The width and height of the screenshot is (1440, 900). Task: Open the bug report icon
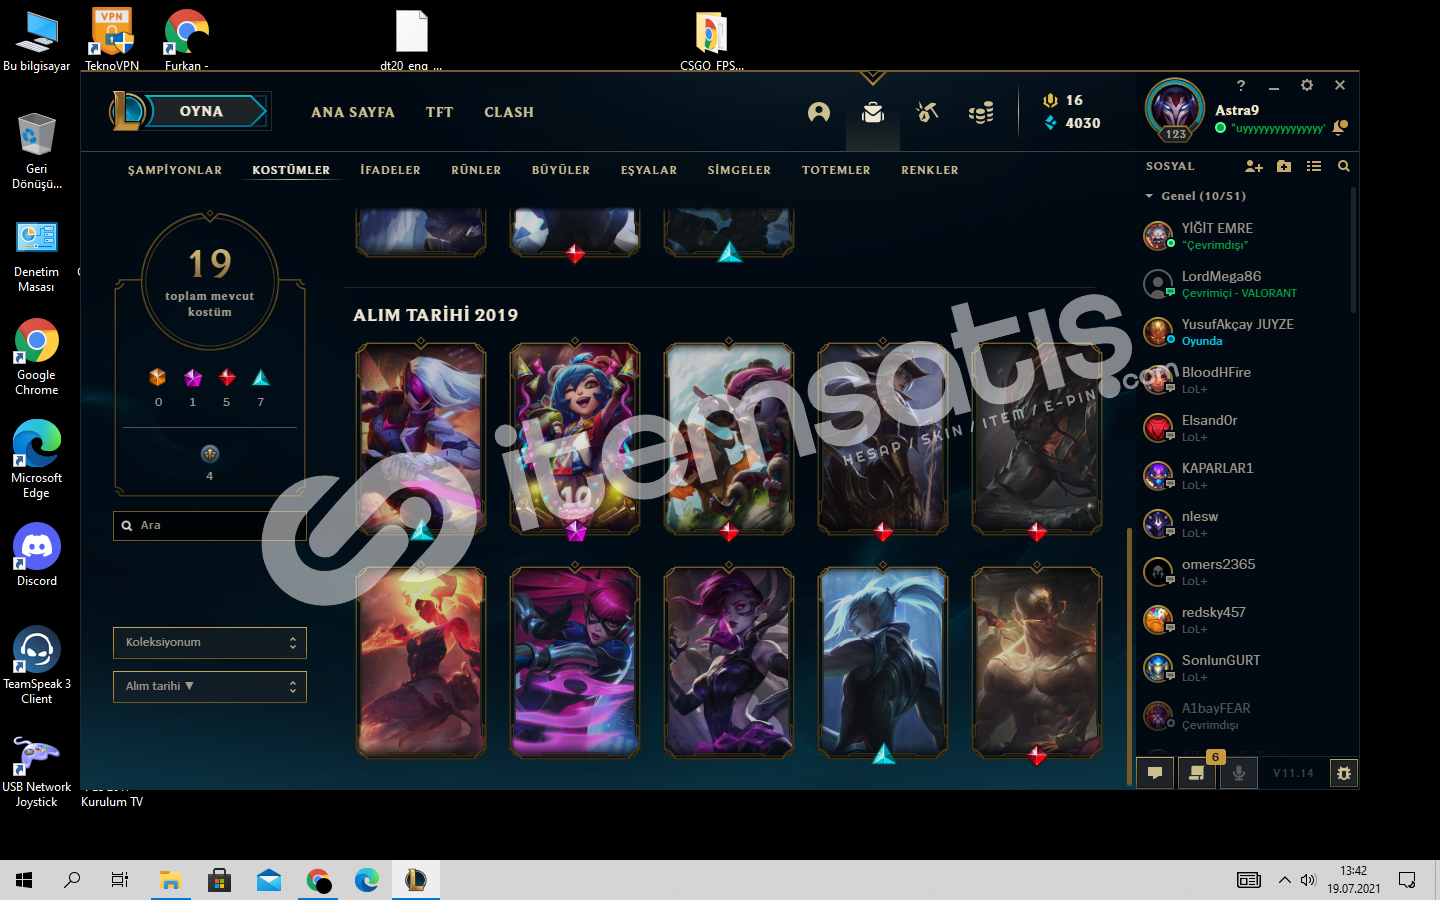coord(1344,773)
